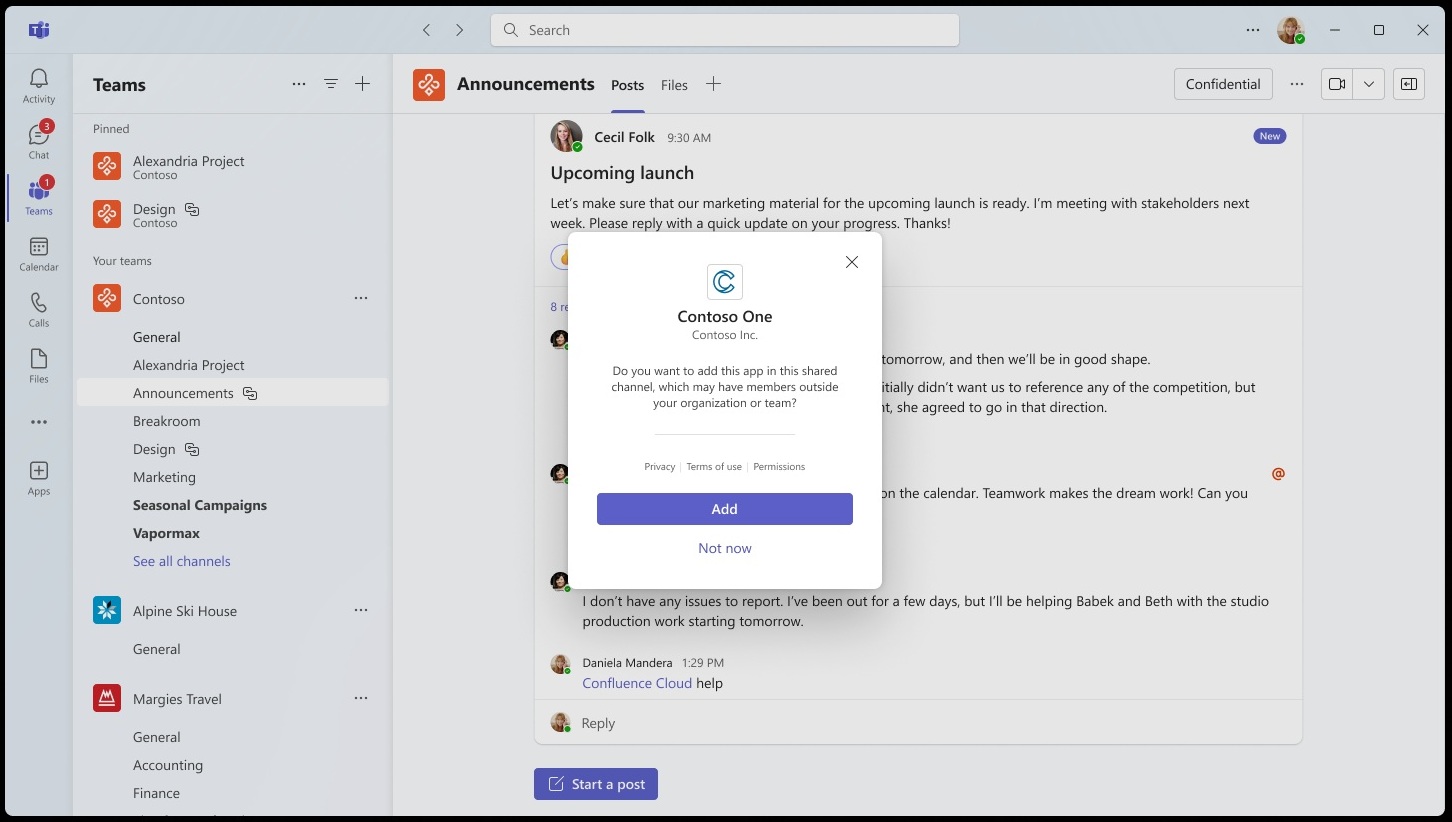Open the profile avatar menu
This screenshot has height=822, width=1452.
tap(1291, 30)
